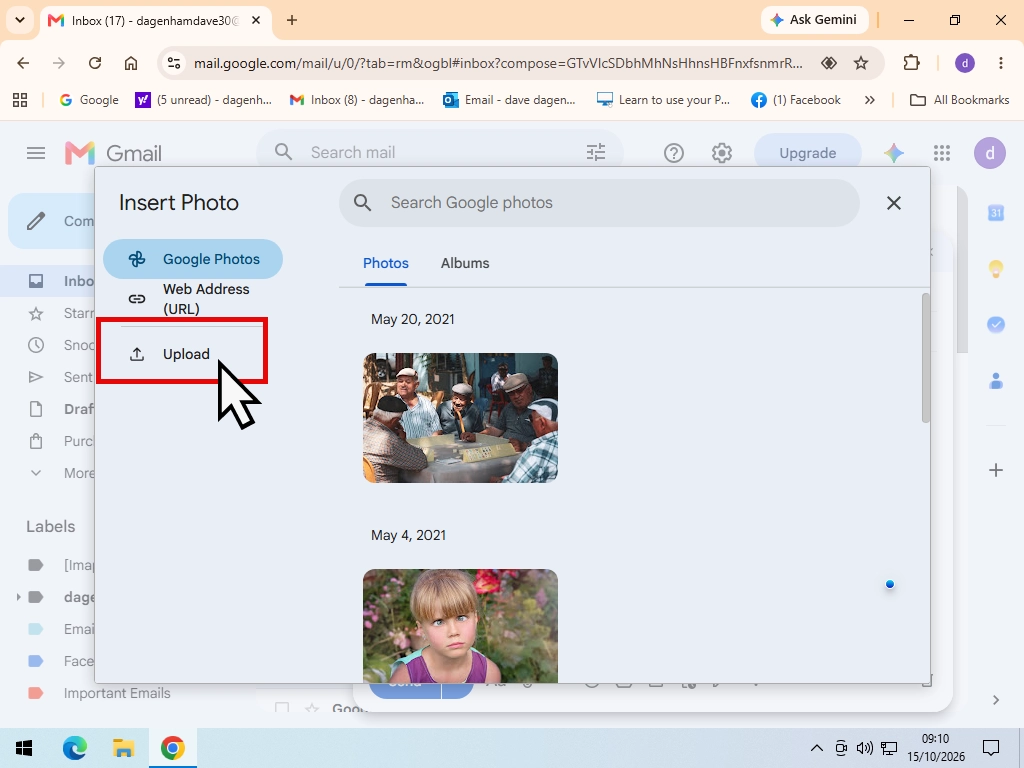Expand the dage... label tree arrow

pos(18,597)
